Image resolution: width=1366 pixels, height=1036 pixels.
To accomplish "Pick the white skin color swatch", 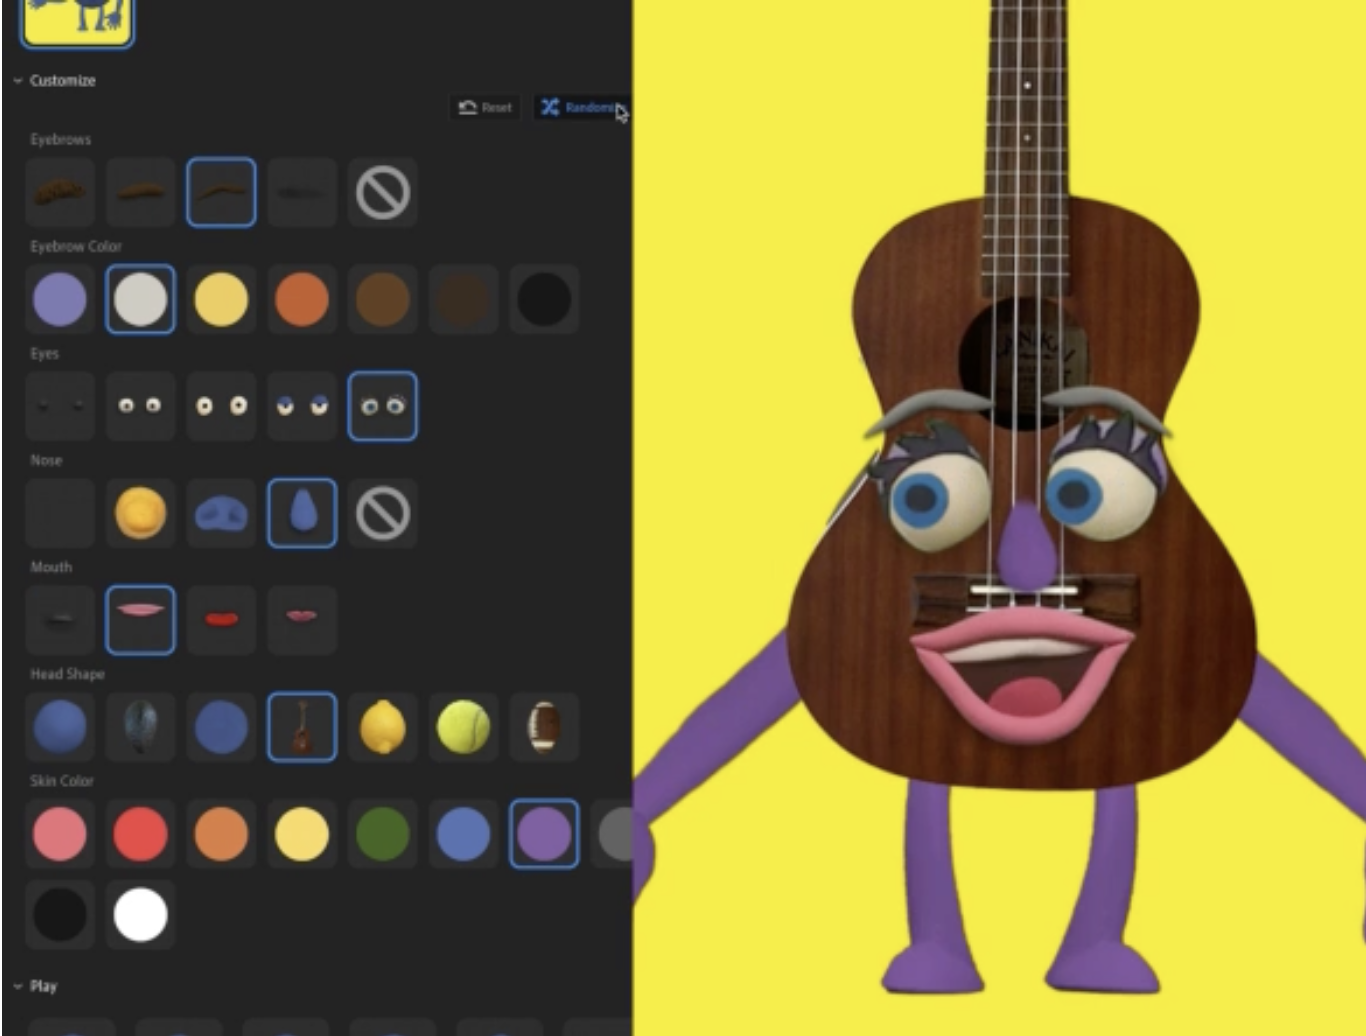I will [x=140, y=915].
